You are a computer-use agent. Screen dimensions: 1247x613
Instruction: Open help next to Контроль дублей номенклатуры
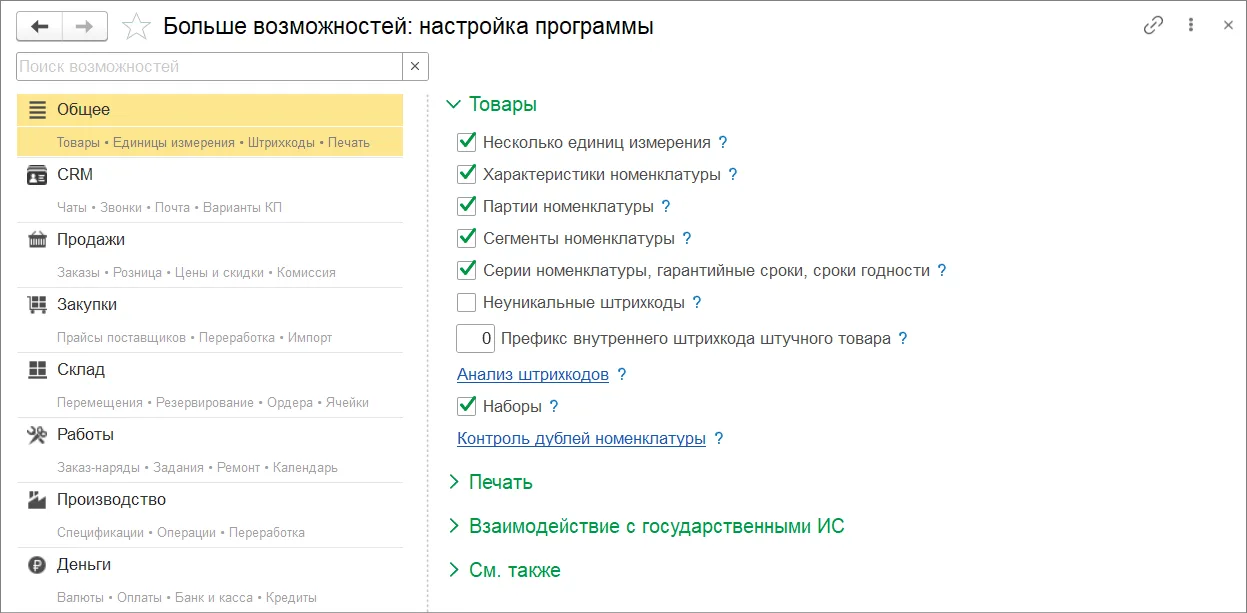[719, 439]
